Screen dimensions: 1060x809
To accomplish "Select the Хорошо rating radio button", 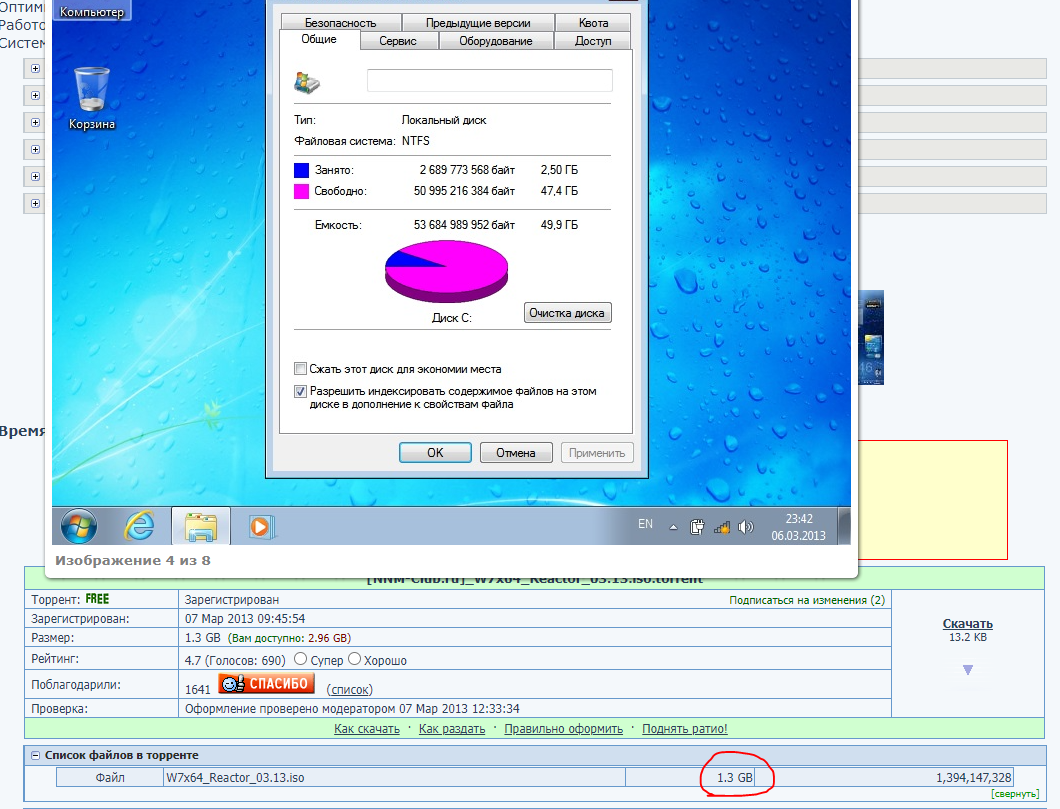I will (x=354, y=659).
